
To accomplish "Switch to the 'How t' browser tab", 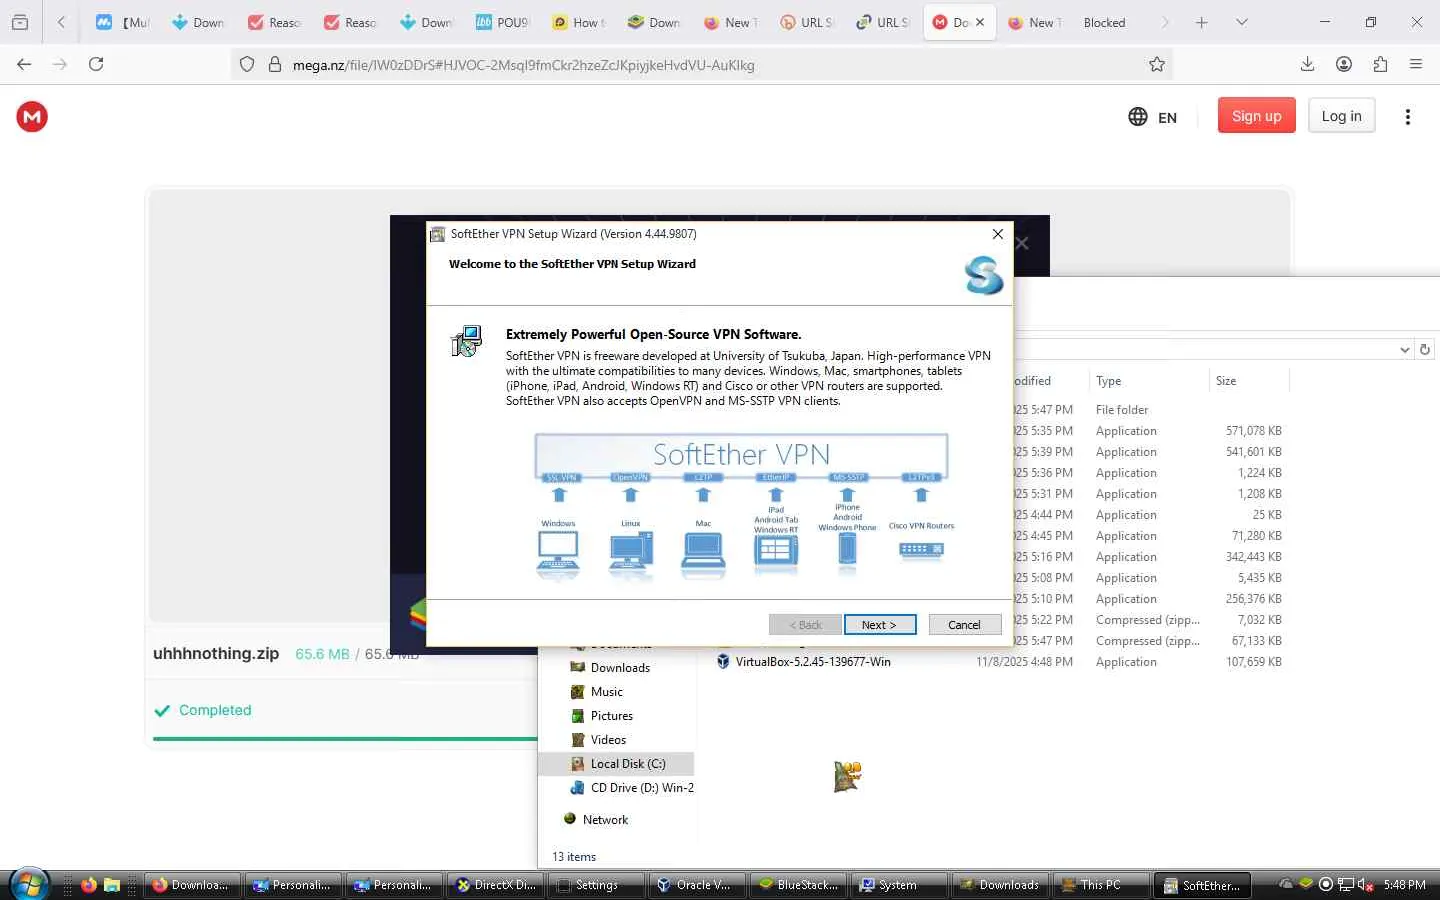I will pyautogui.click(x=579, y=22).
